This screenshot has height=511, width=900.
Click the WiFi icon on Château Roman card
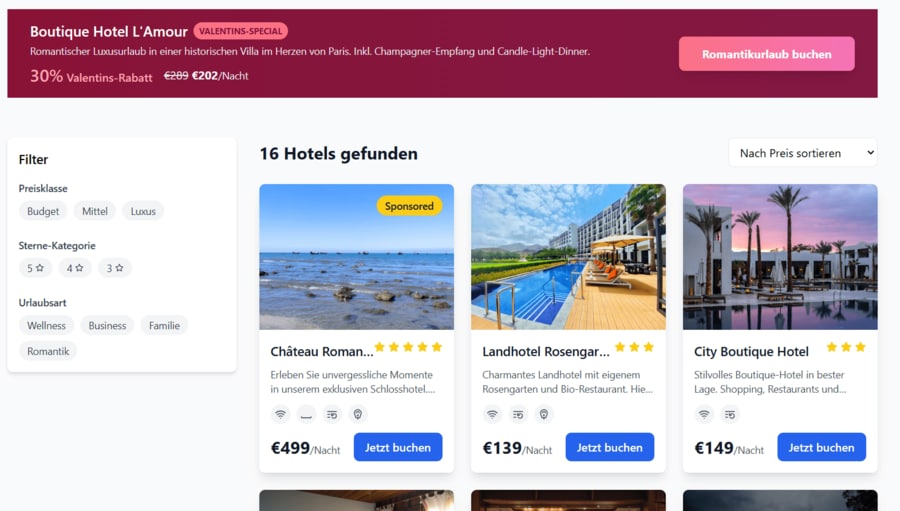280,414
